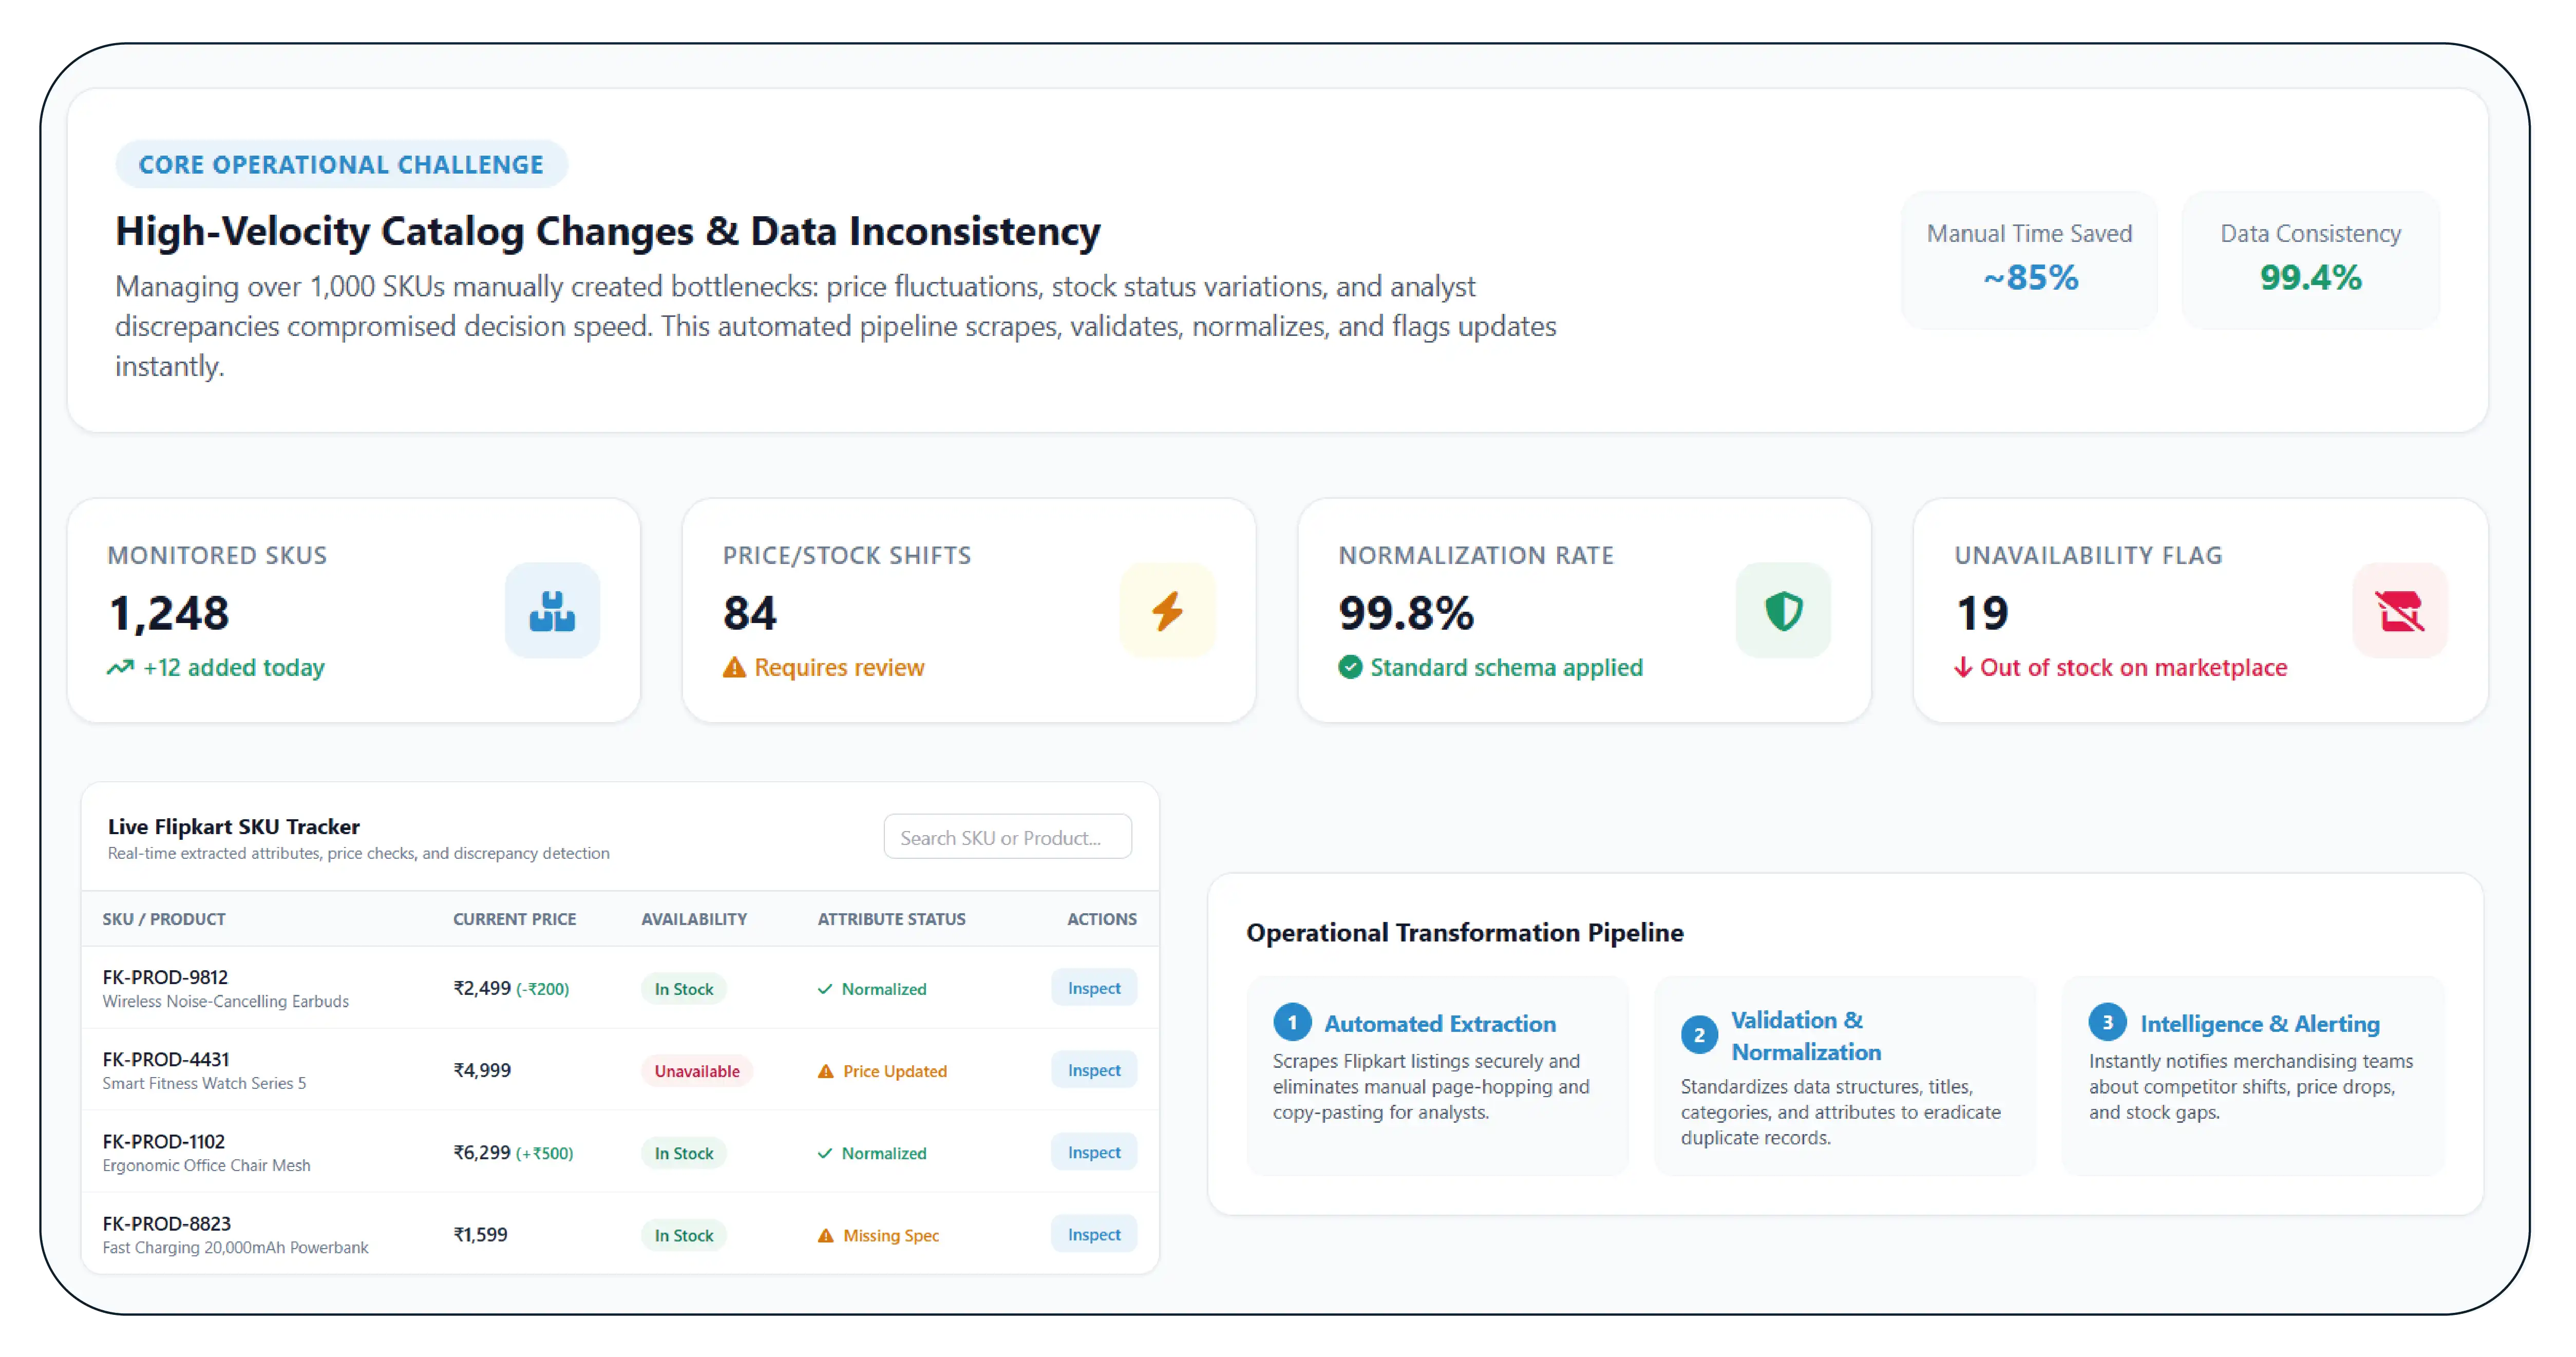The image size is (2576, 1357).
Task: Inspect SKU FK-PROD-9812
Action: [x=1094, y=988]
